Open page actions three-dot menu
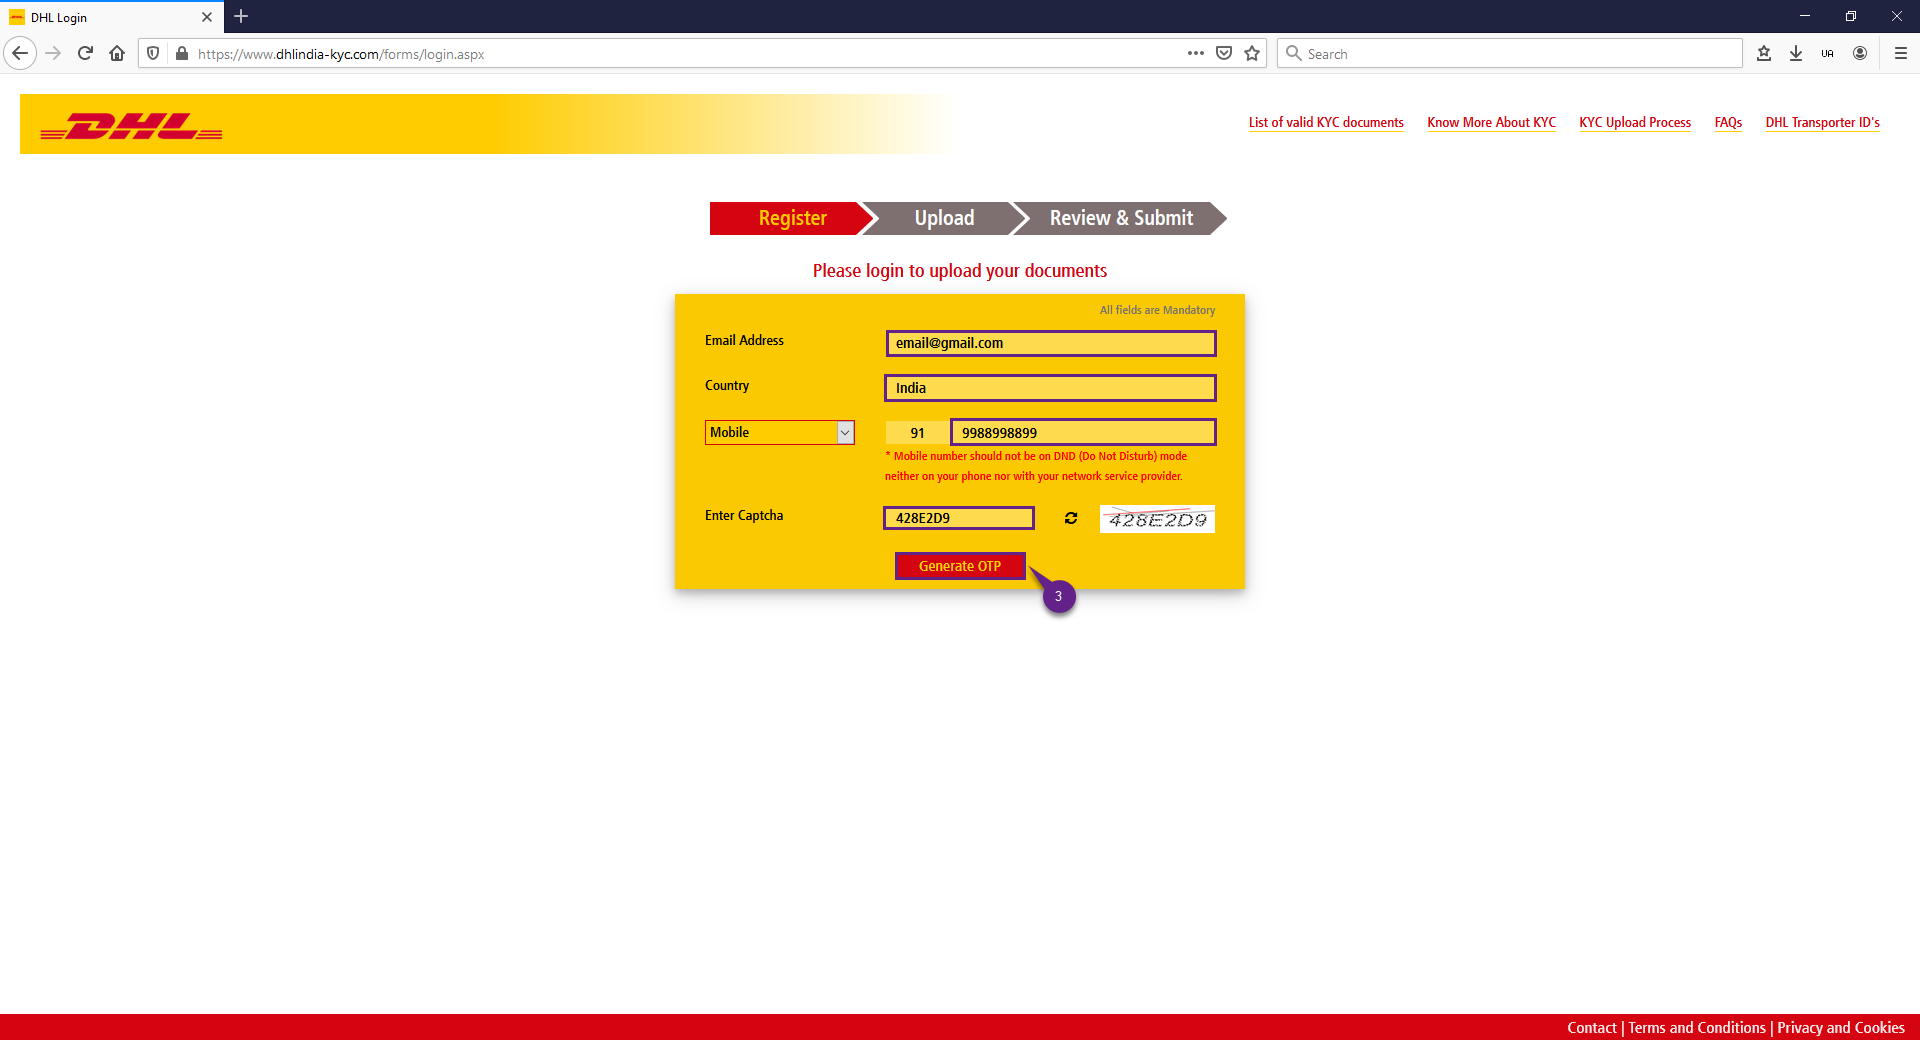 [1196, 53]
